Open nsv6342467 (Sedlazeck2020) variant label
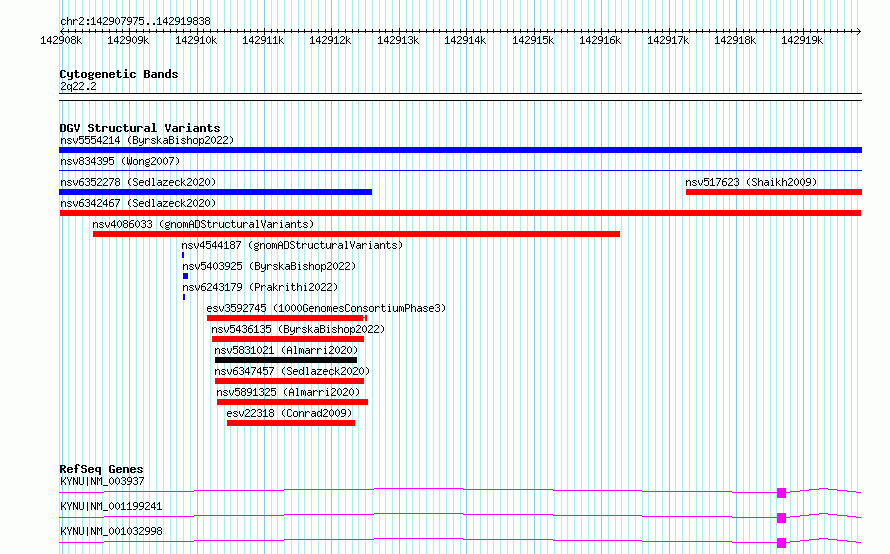This screenshot has width=890, height=554. [x=138, y=203]
